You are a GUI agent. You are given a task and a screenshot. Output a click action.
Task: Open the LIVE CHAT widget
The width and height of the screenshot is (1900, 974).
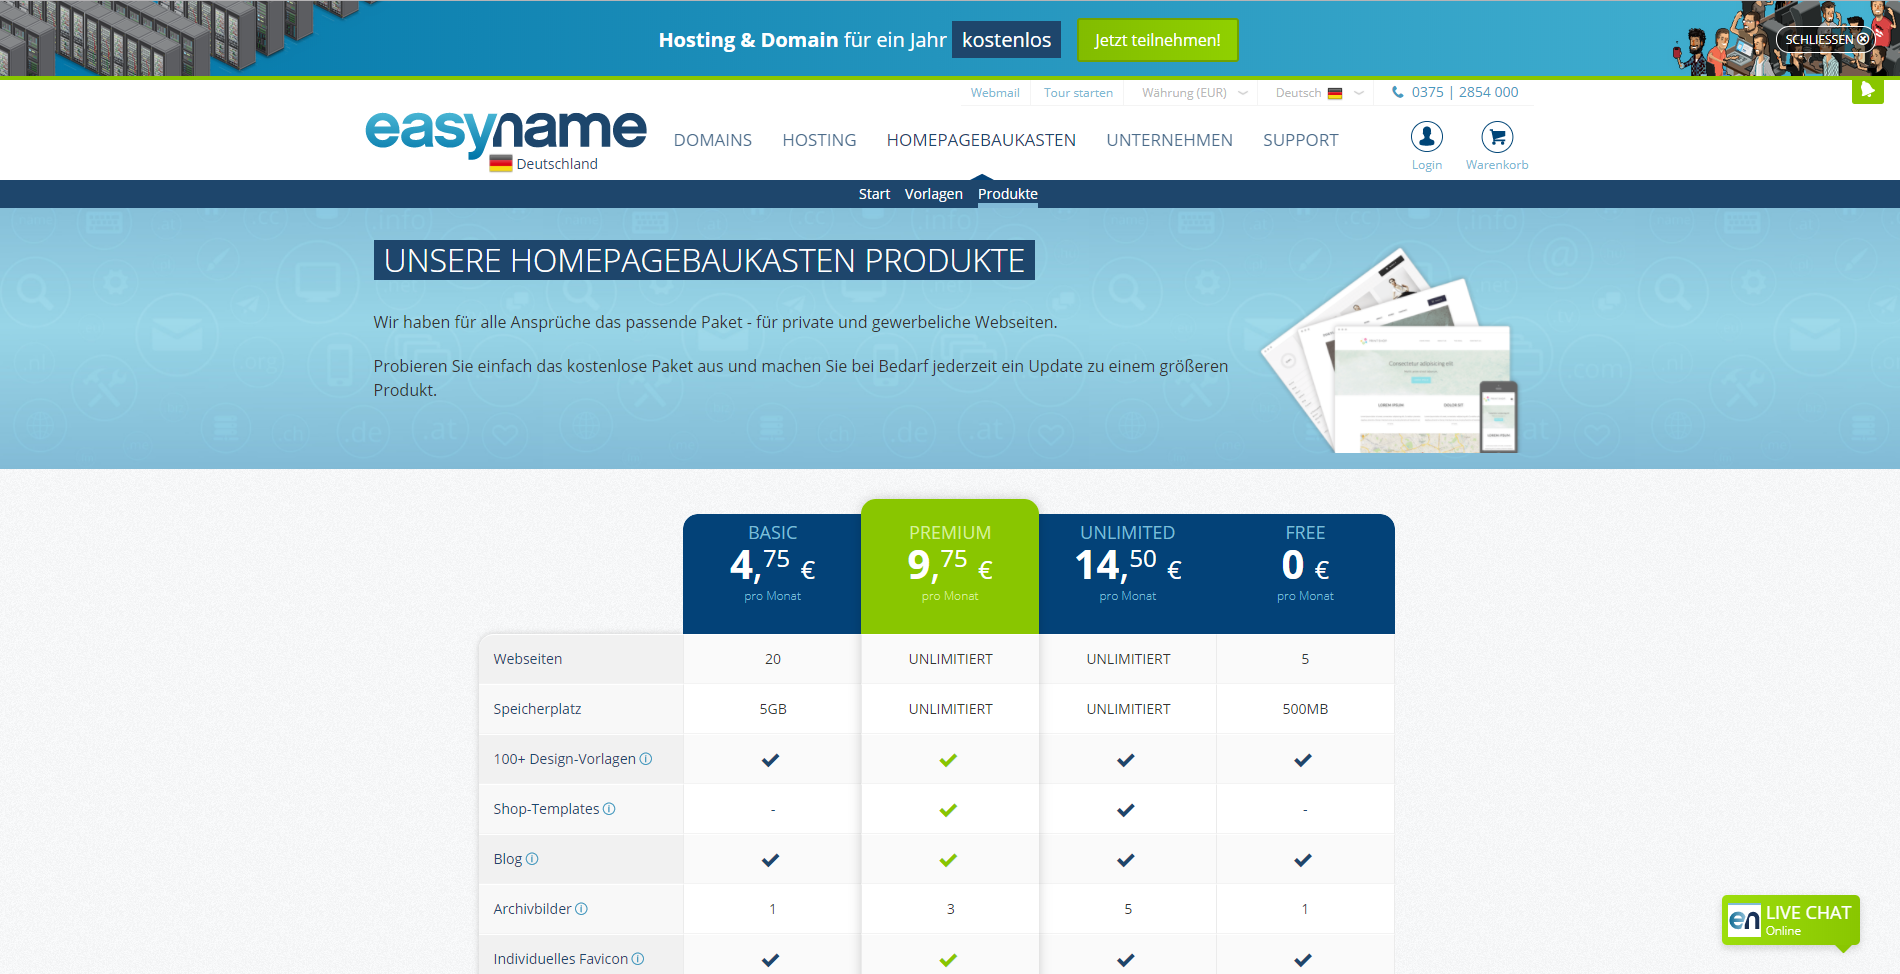1791,920
